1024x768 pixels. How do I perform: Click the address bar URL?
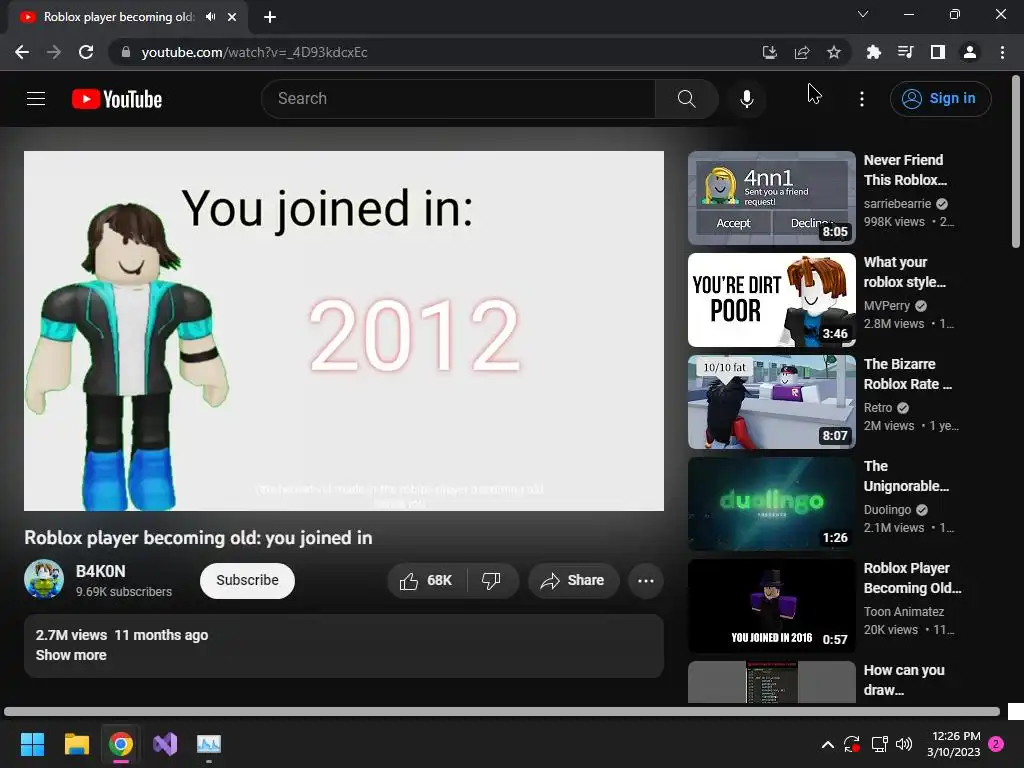[x=255, y=52]
